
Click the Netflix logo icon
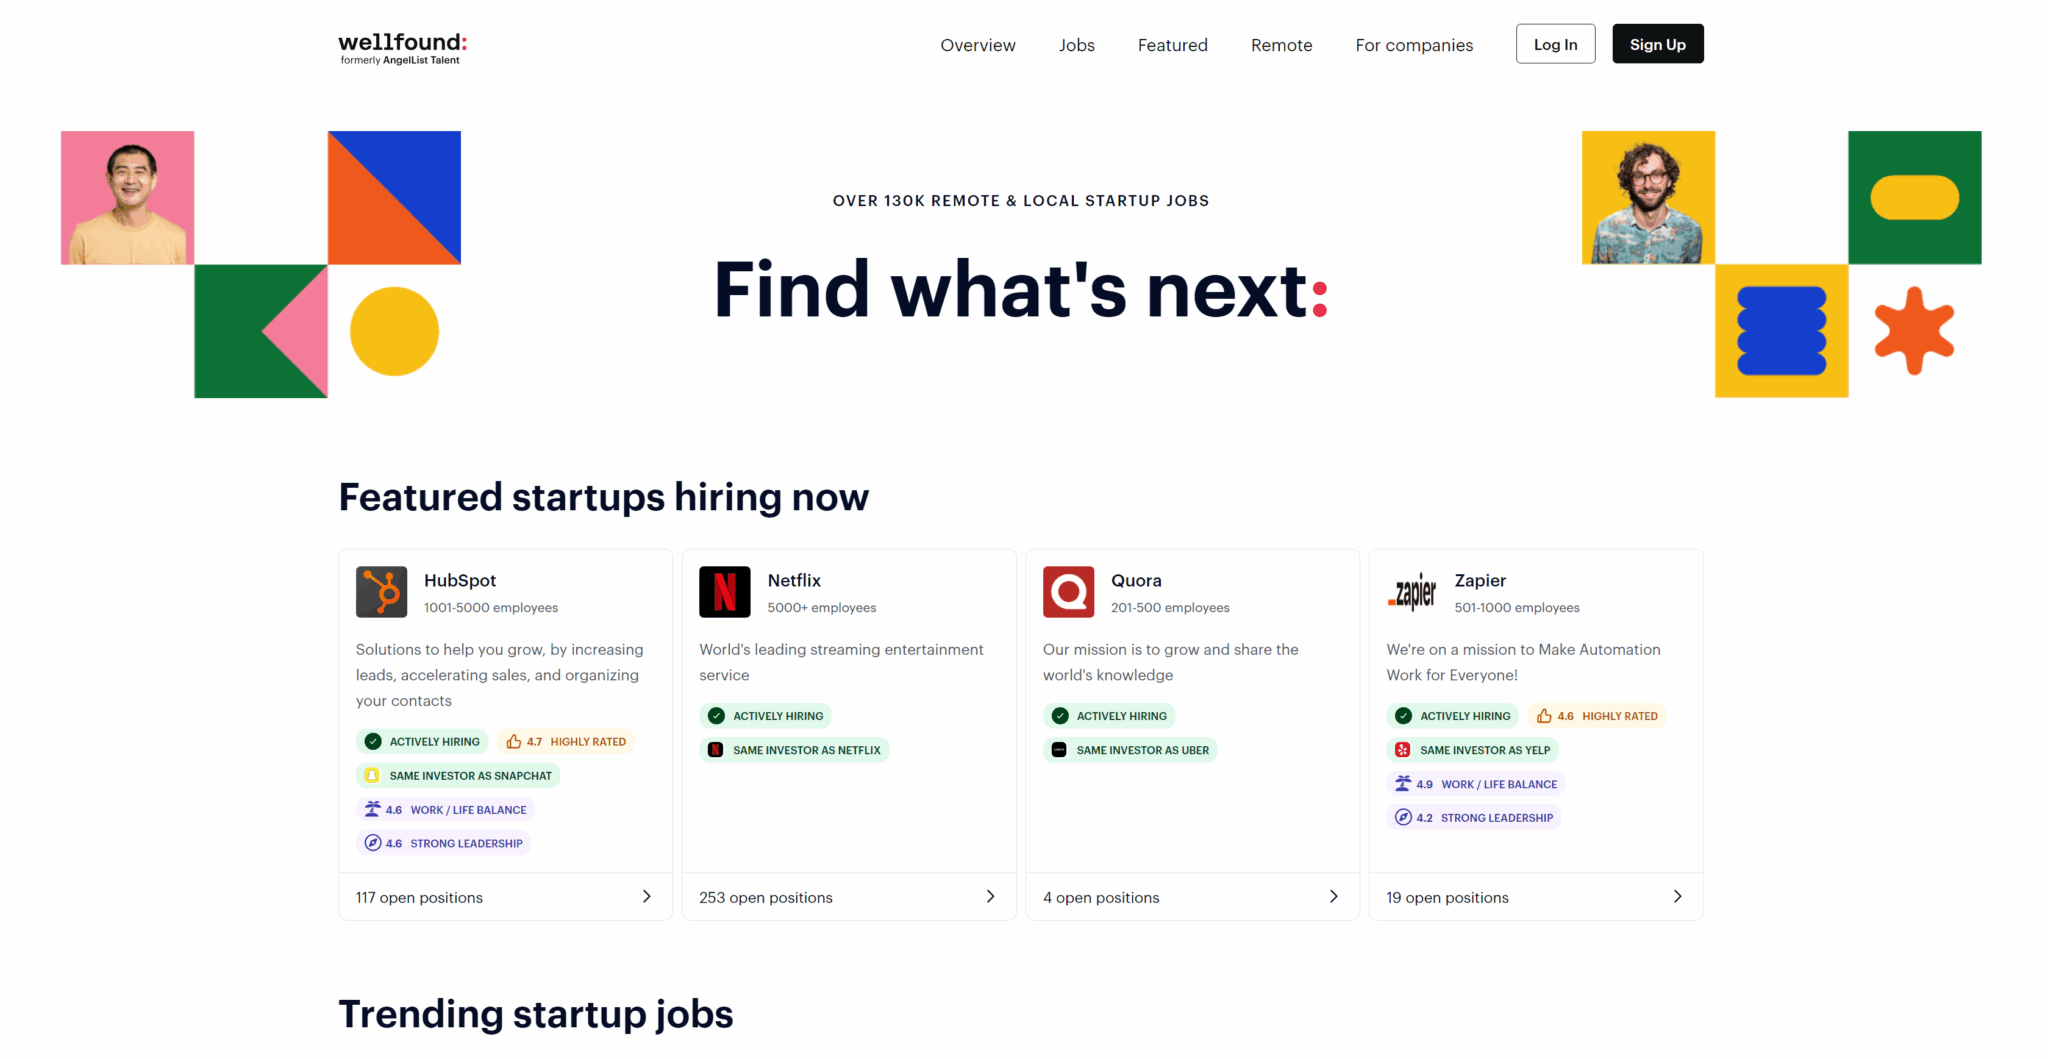(x=725, y=592)
